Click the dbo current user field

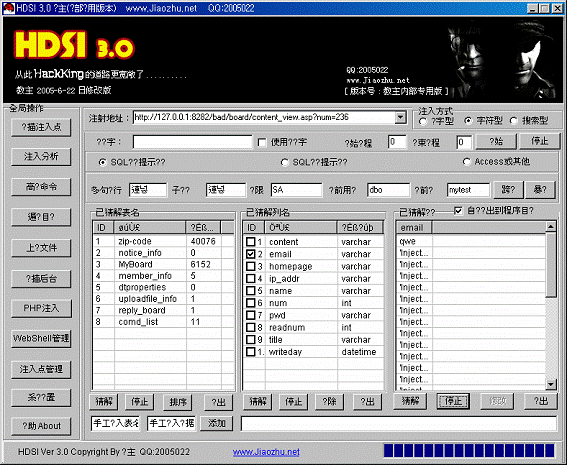tap(388, 190)
